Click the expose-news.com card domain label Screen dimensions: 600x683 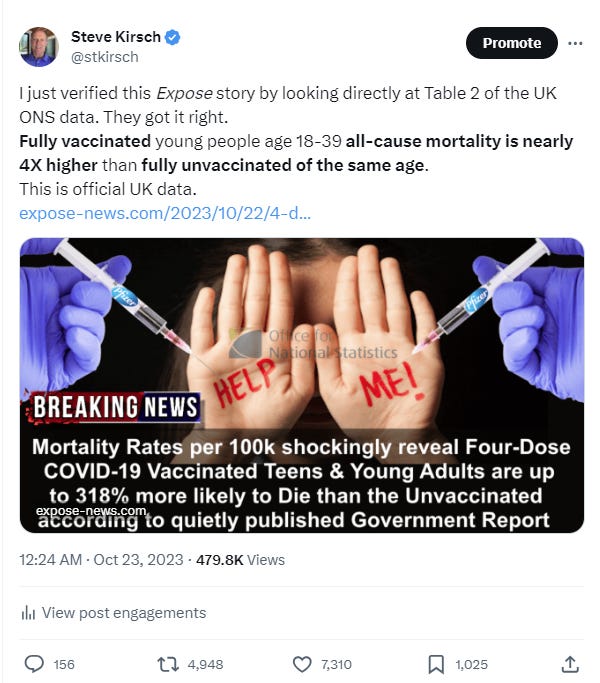91,511
